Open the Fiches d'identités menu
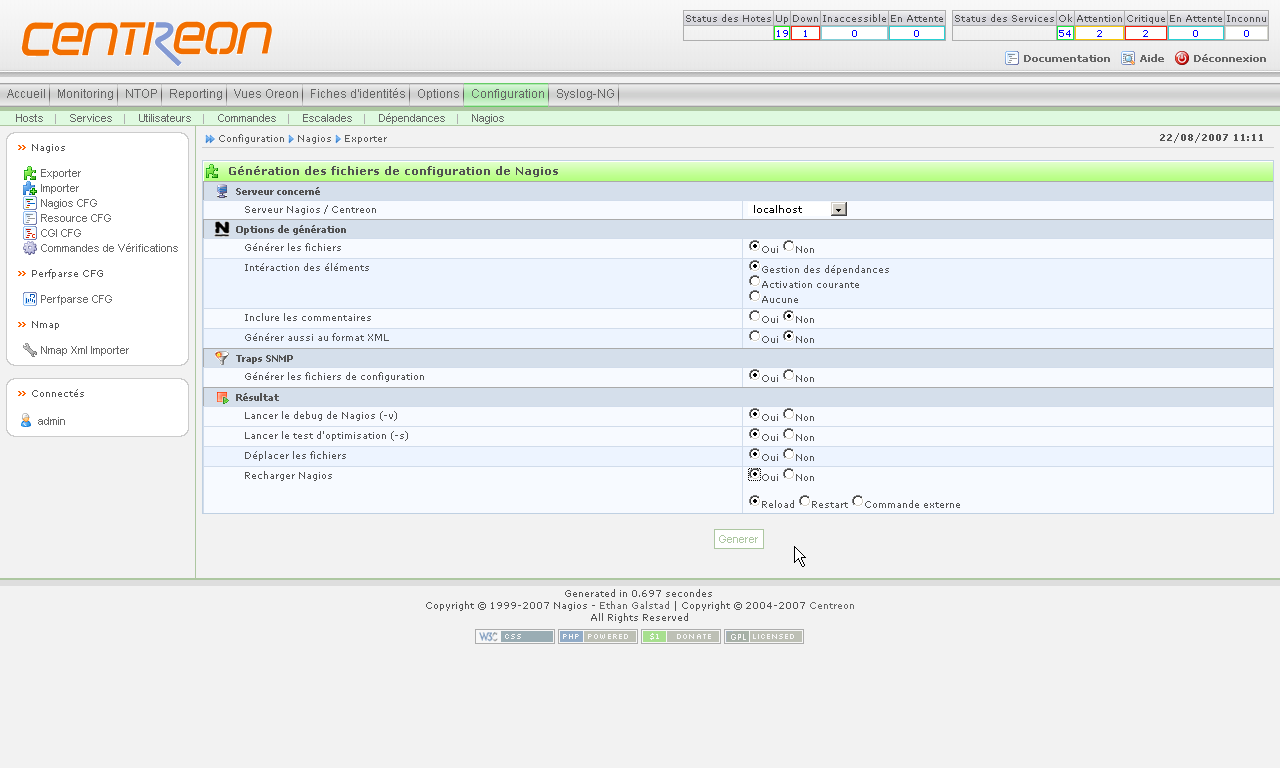The height and width of the screenshot is (768, 1280). pyautogui.click(x=358, y=94)
